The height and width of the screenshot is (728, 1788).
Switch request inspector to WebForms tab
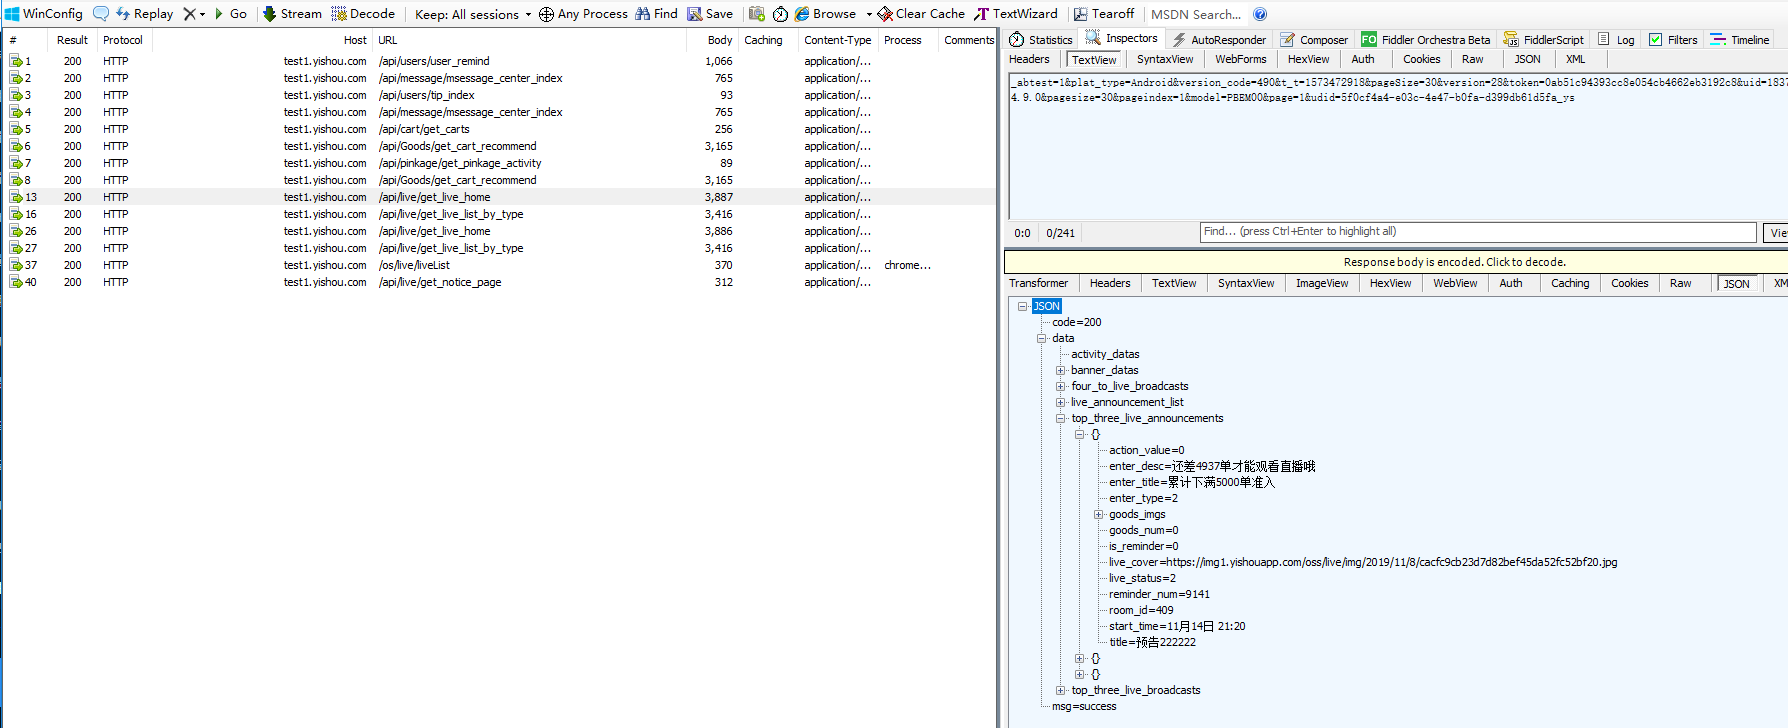click(1240, 59)
